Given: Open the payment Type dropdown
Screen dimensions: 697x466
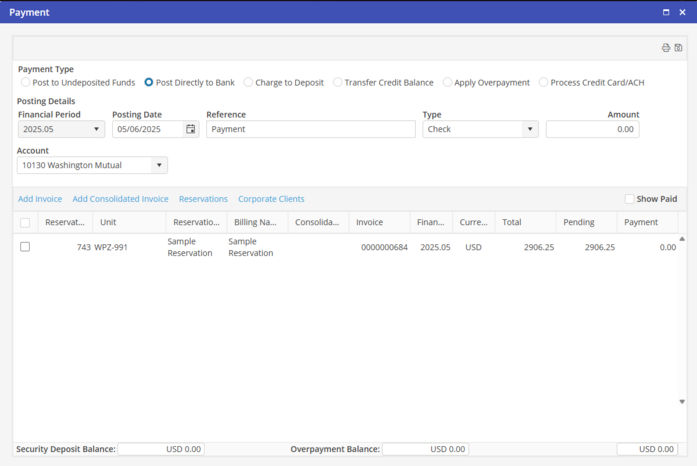Looking at the screenshot, I should [x=529, y=129].
